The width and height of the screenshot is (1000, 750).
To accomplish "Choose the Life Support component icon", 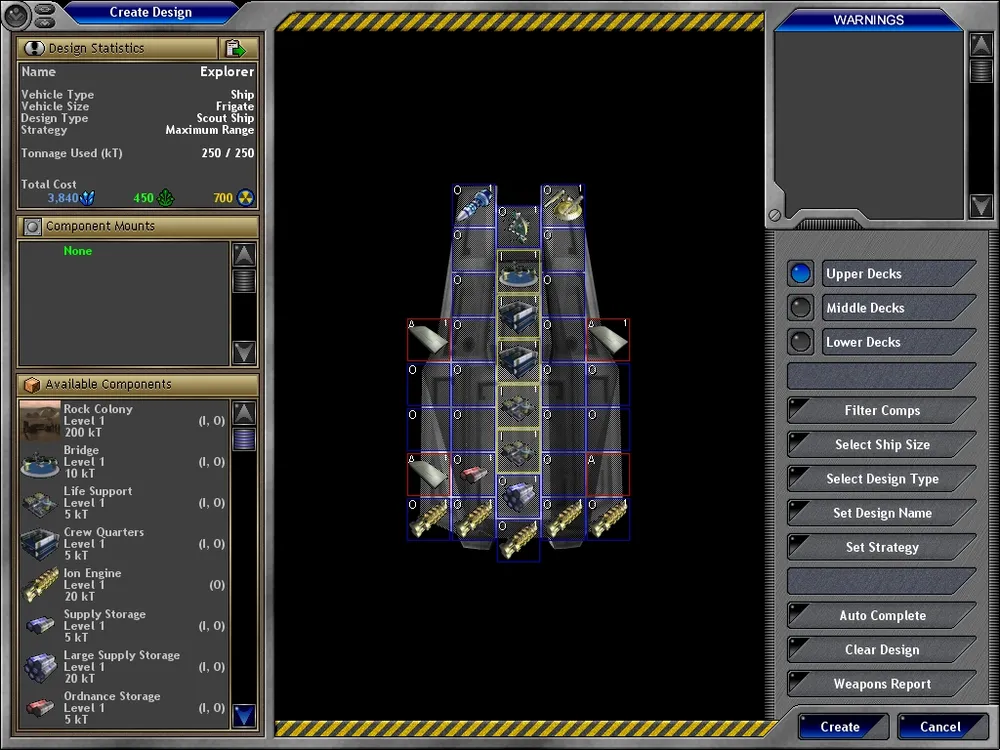I will point(40,503).
